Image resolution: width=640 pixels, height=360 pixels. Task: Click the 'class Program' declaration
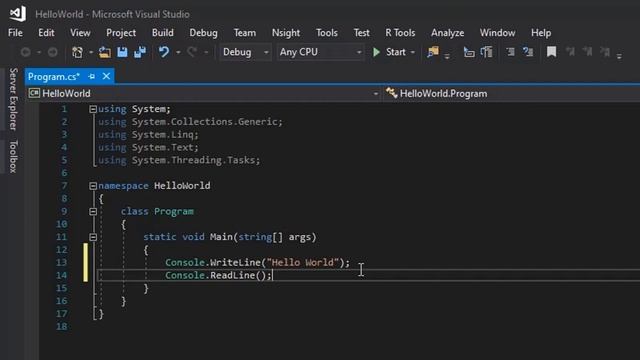157,211
